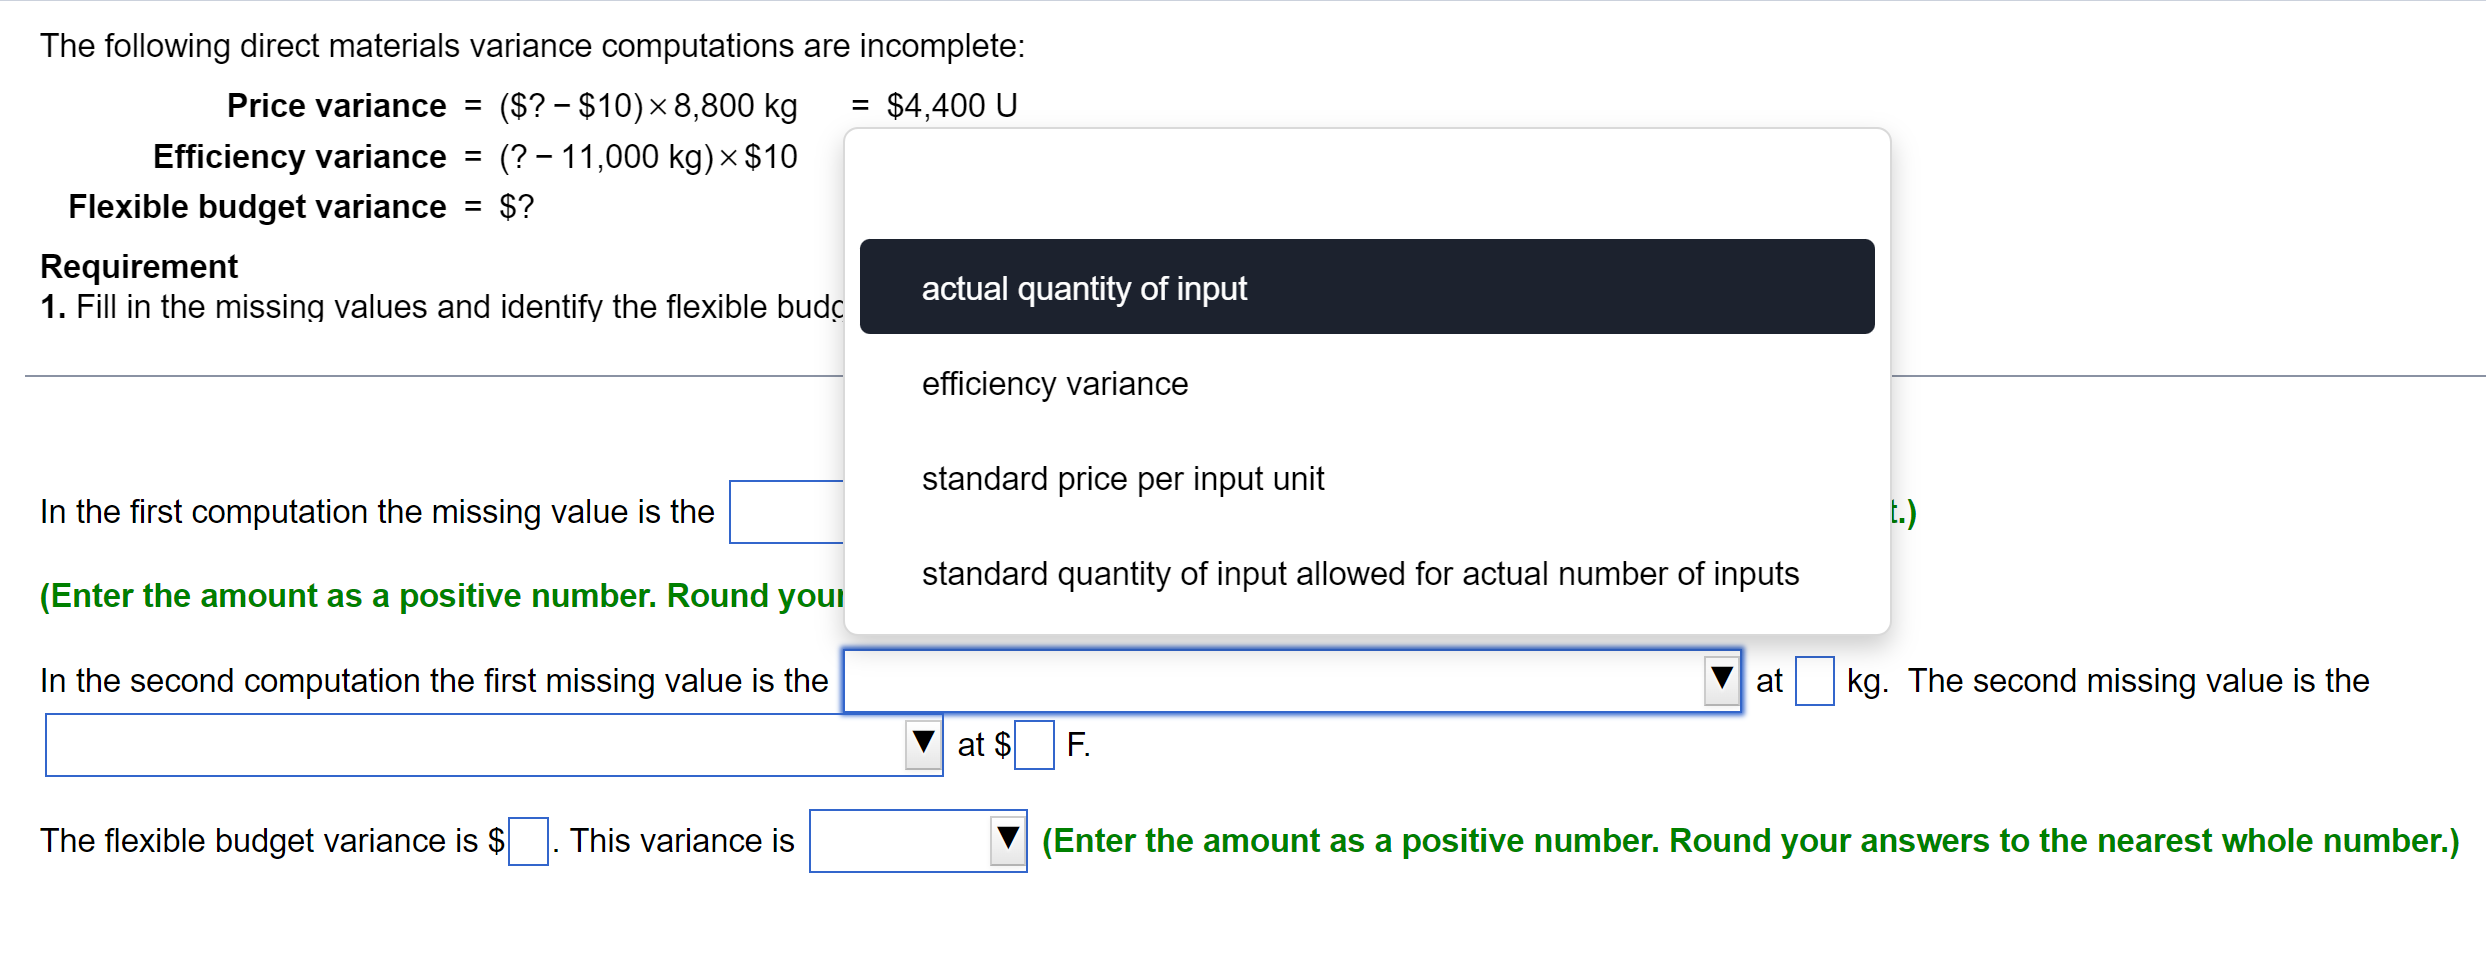Select "standard quantity of input allowed" option

pos(1360,573)
